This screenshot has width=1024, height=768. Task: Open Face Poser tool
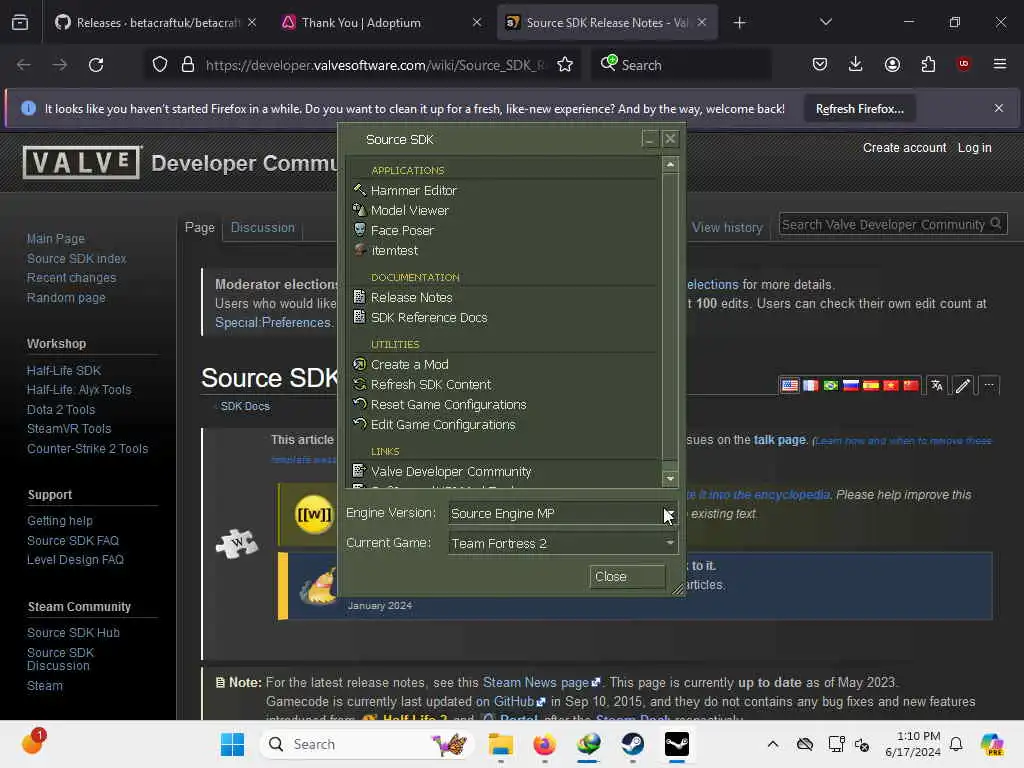(x=402, y=231)
